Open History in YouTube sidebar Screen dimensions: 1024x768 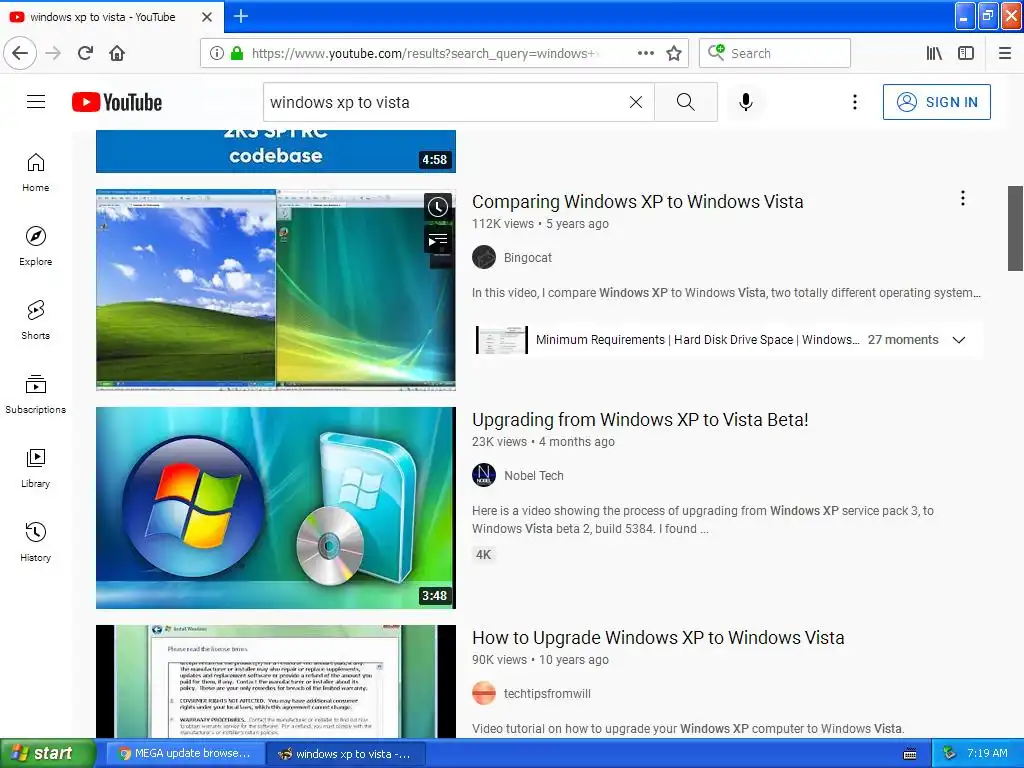(36, 542)
